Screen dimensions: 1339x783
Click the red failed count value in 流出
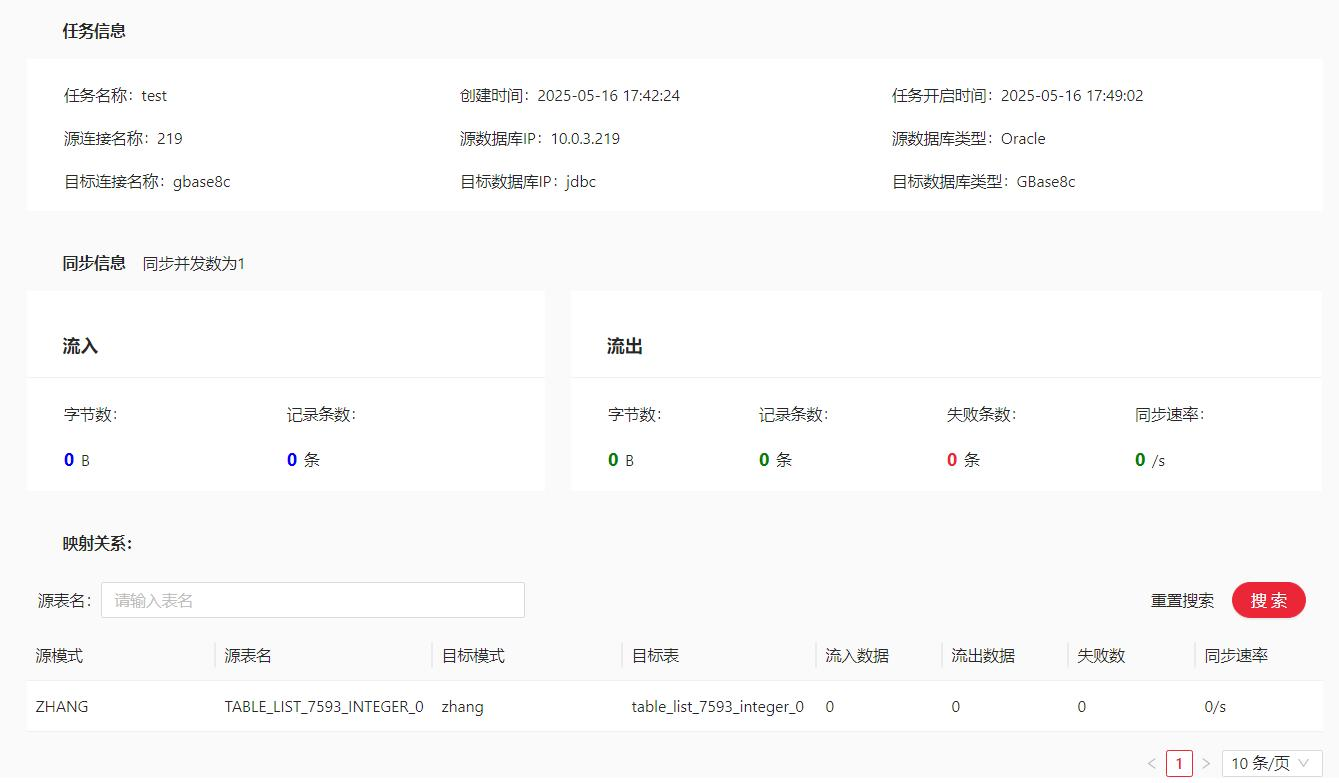click(x=952, y=460)
